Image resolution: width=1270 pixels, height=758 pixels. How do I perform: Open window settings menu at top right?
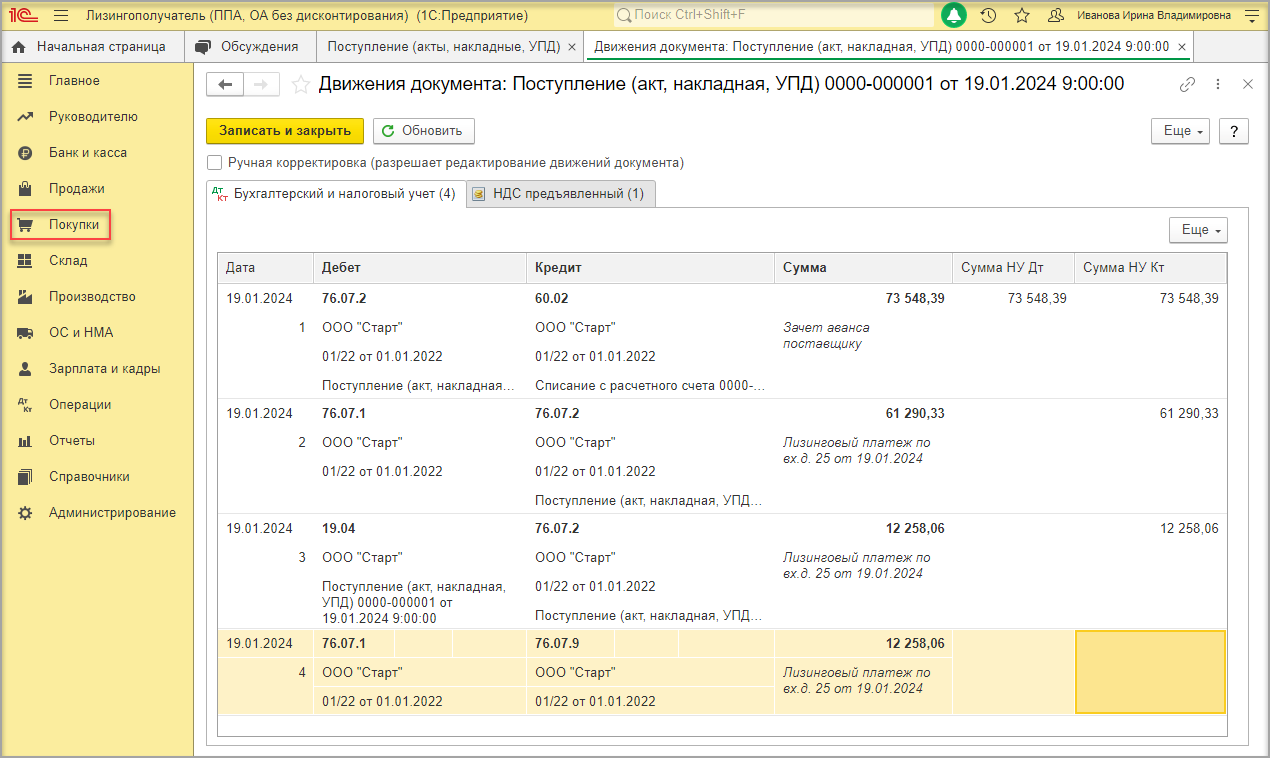click(1251, 15)
